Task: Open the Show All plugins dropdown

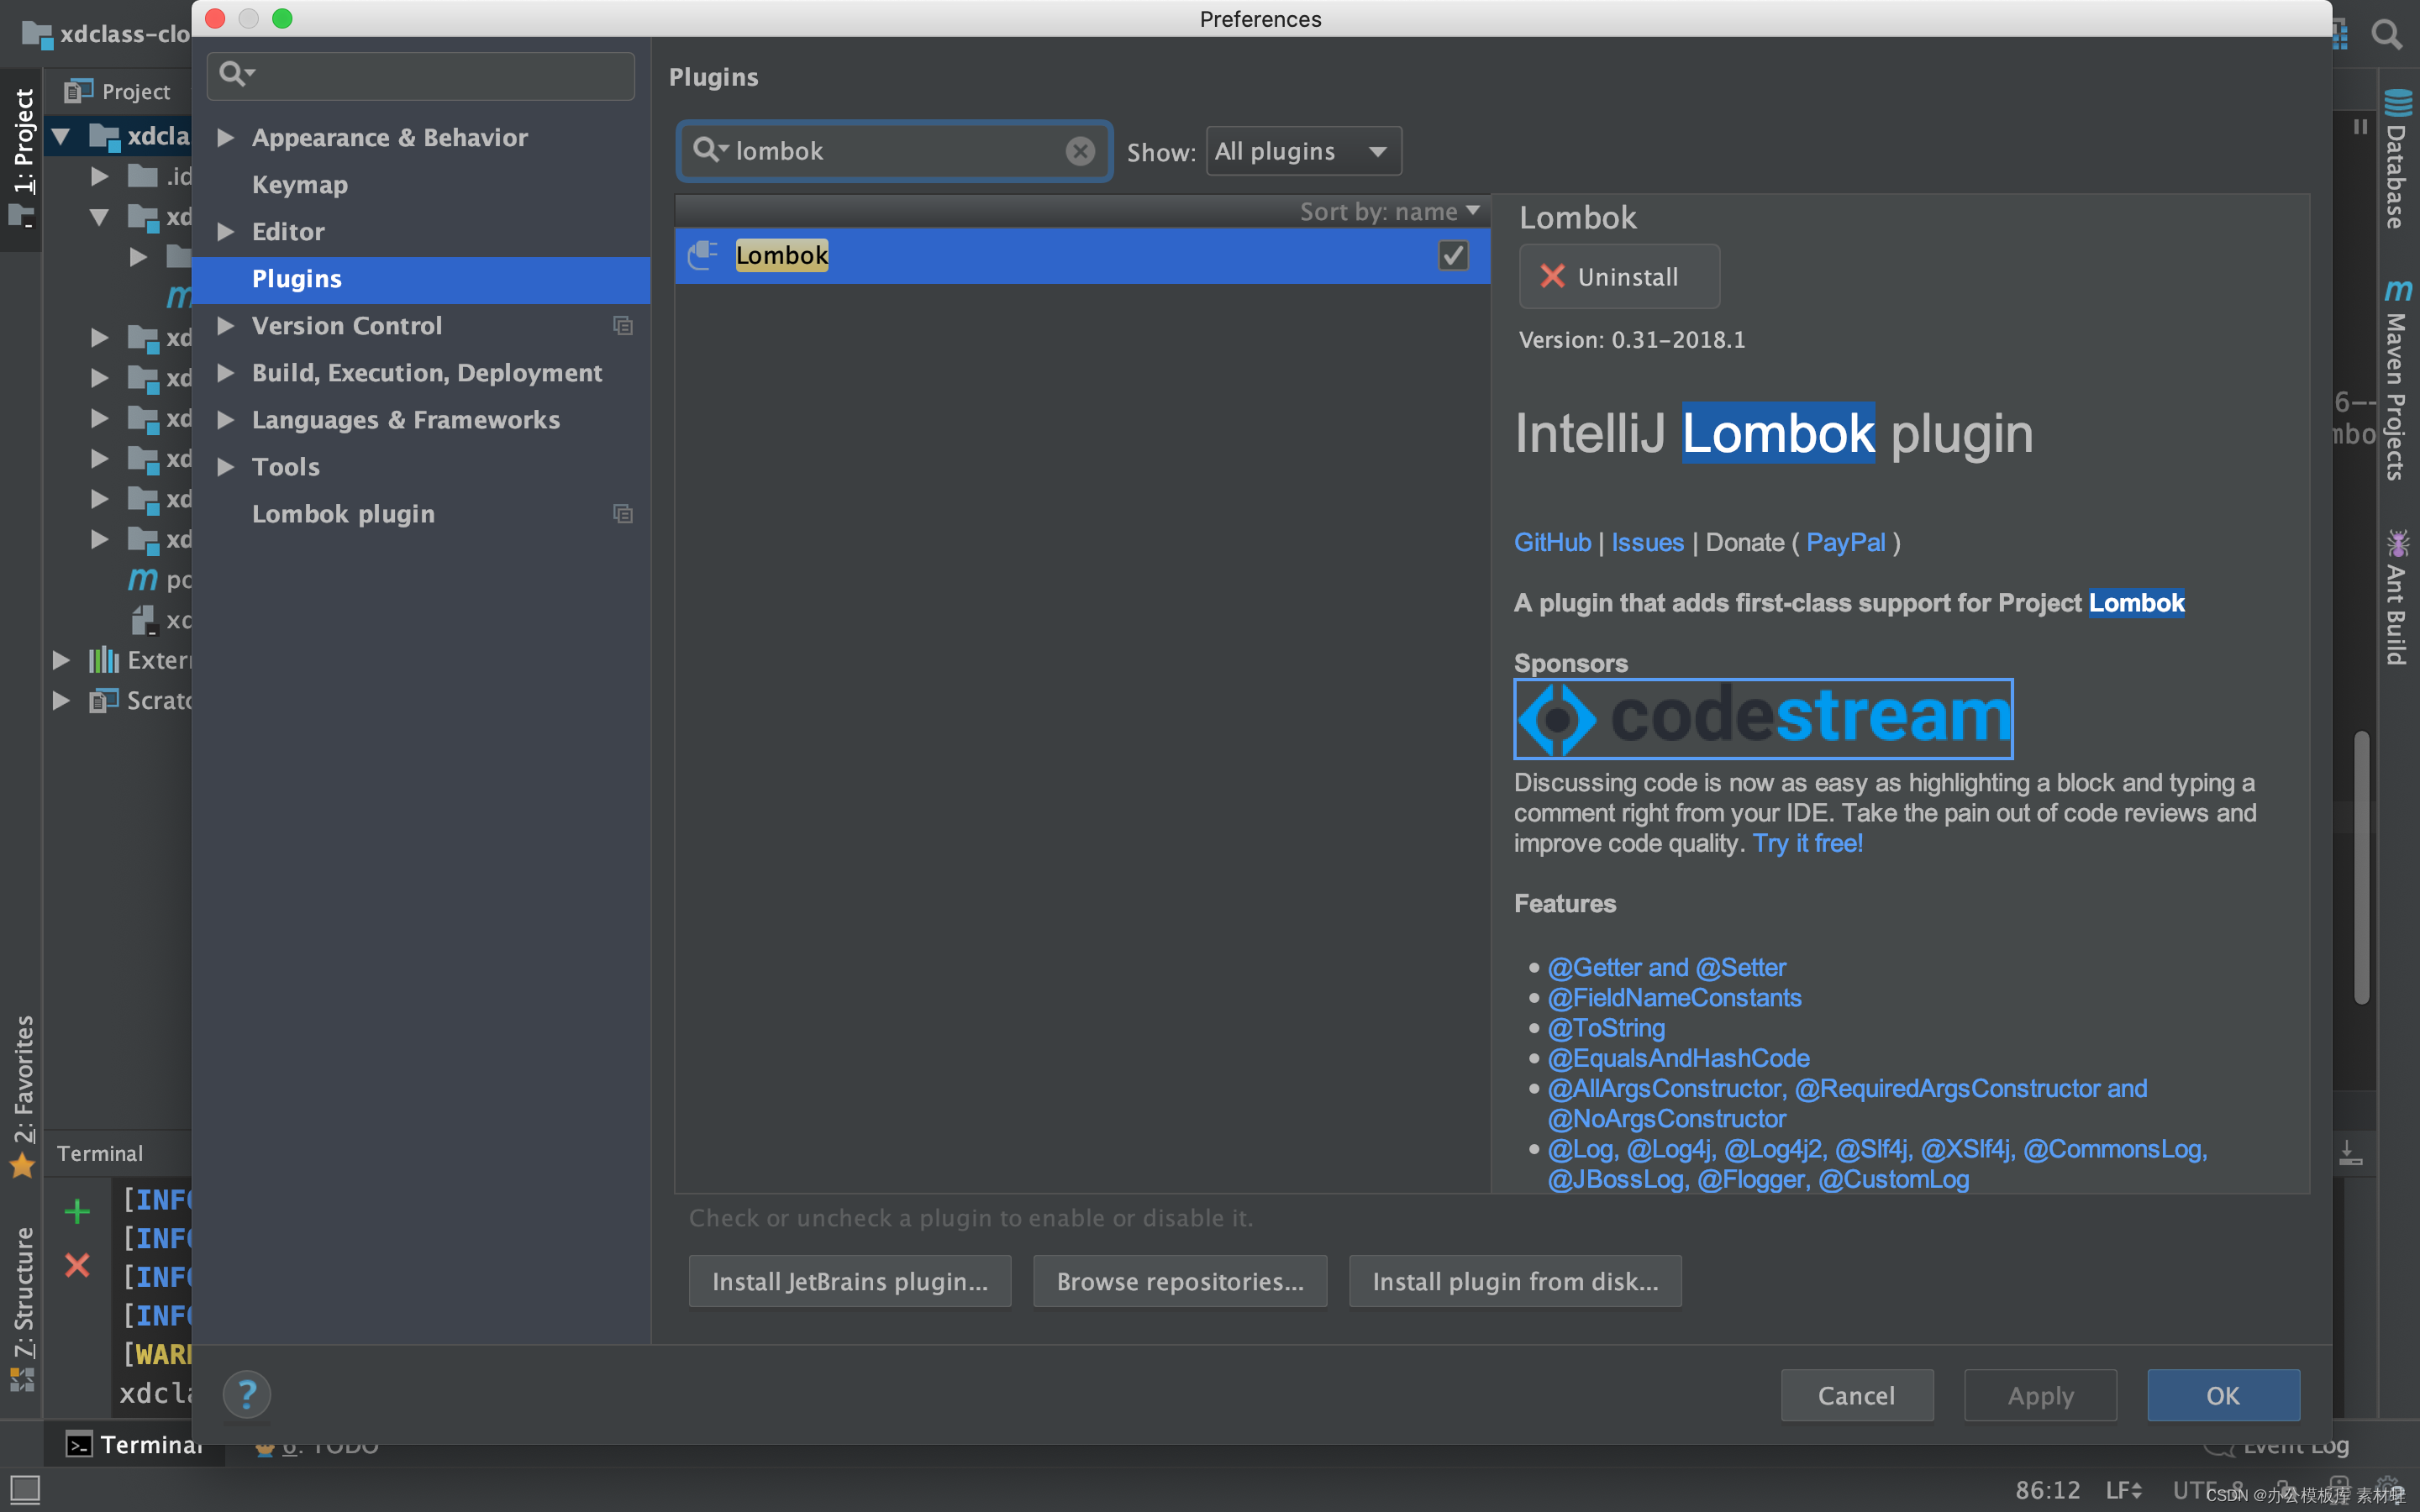Action: (x=1303, y=151)
